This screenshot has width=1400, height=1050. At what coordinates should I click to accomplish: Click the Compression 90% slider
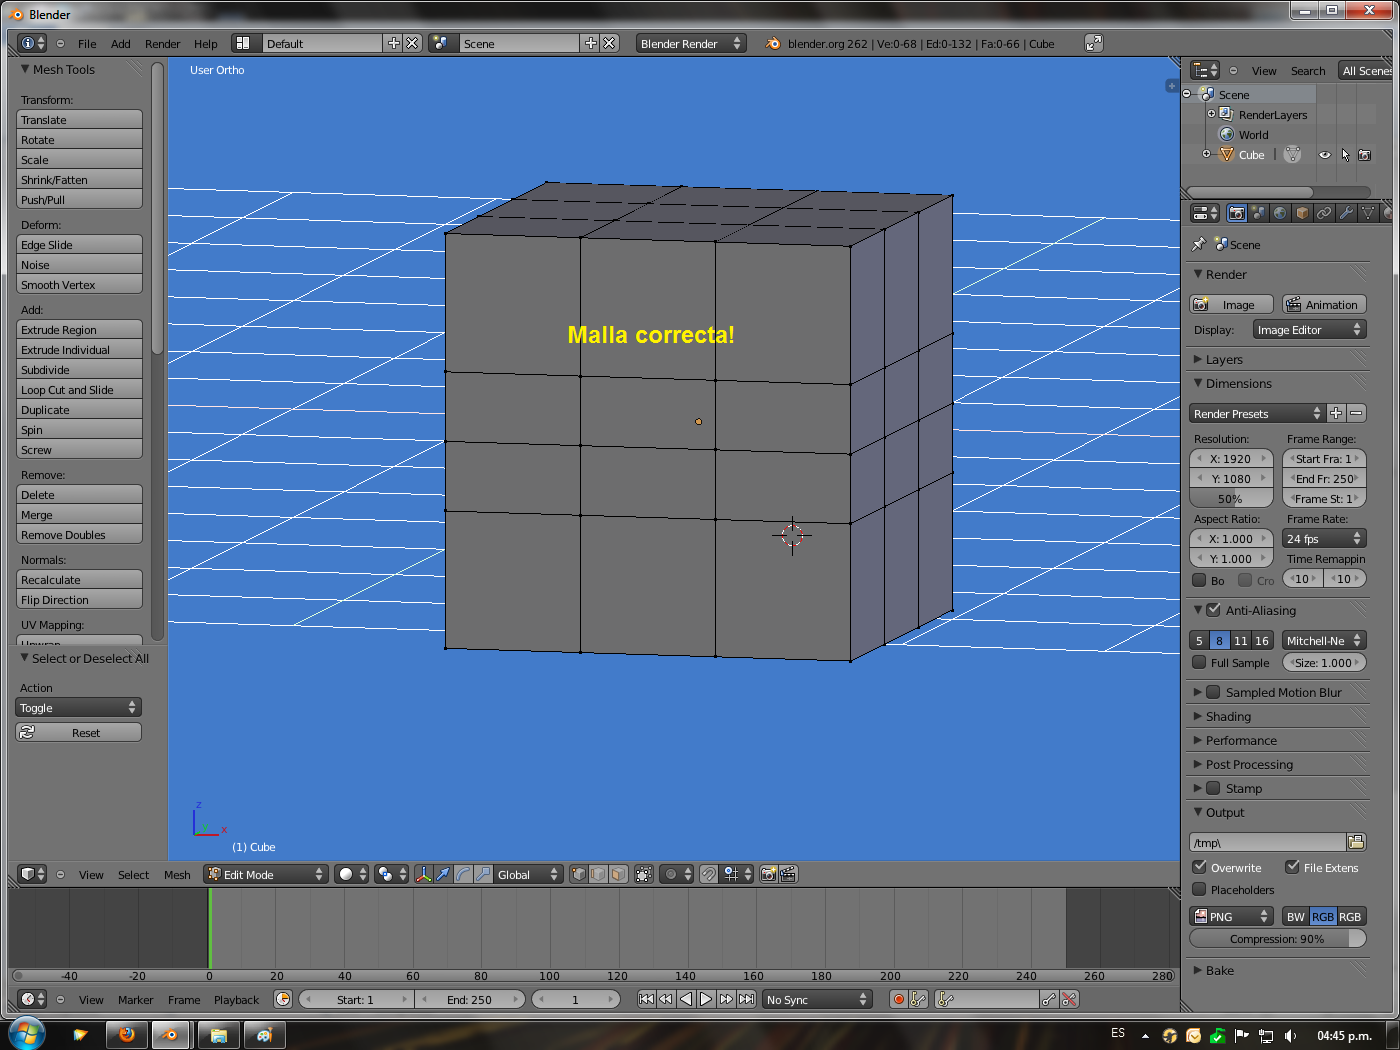(x=1277, y=939)
